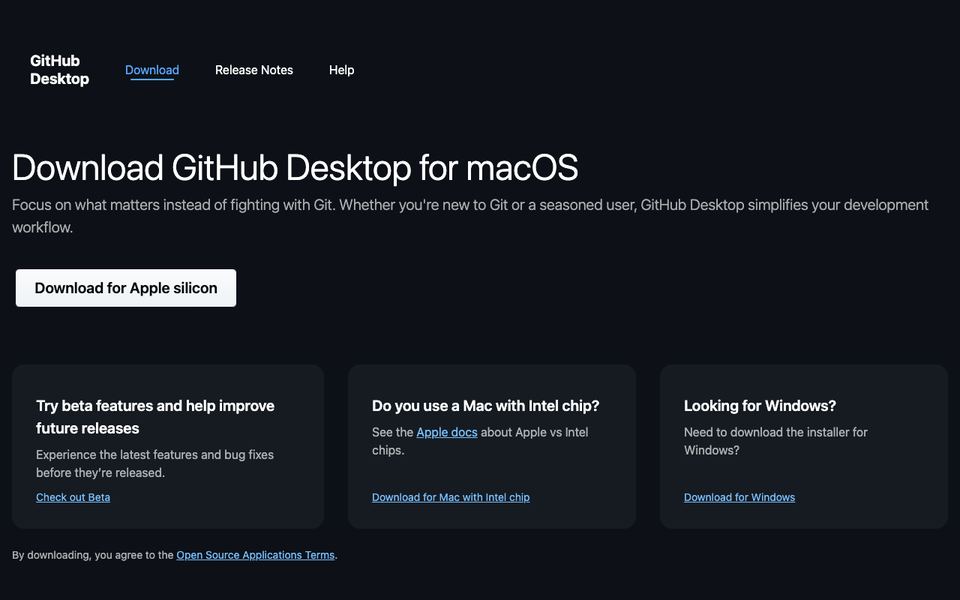960x600 pixels.
Task: Open the Help page
Action: point(342,70)
